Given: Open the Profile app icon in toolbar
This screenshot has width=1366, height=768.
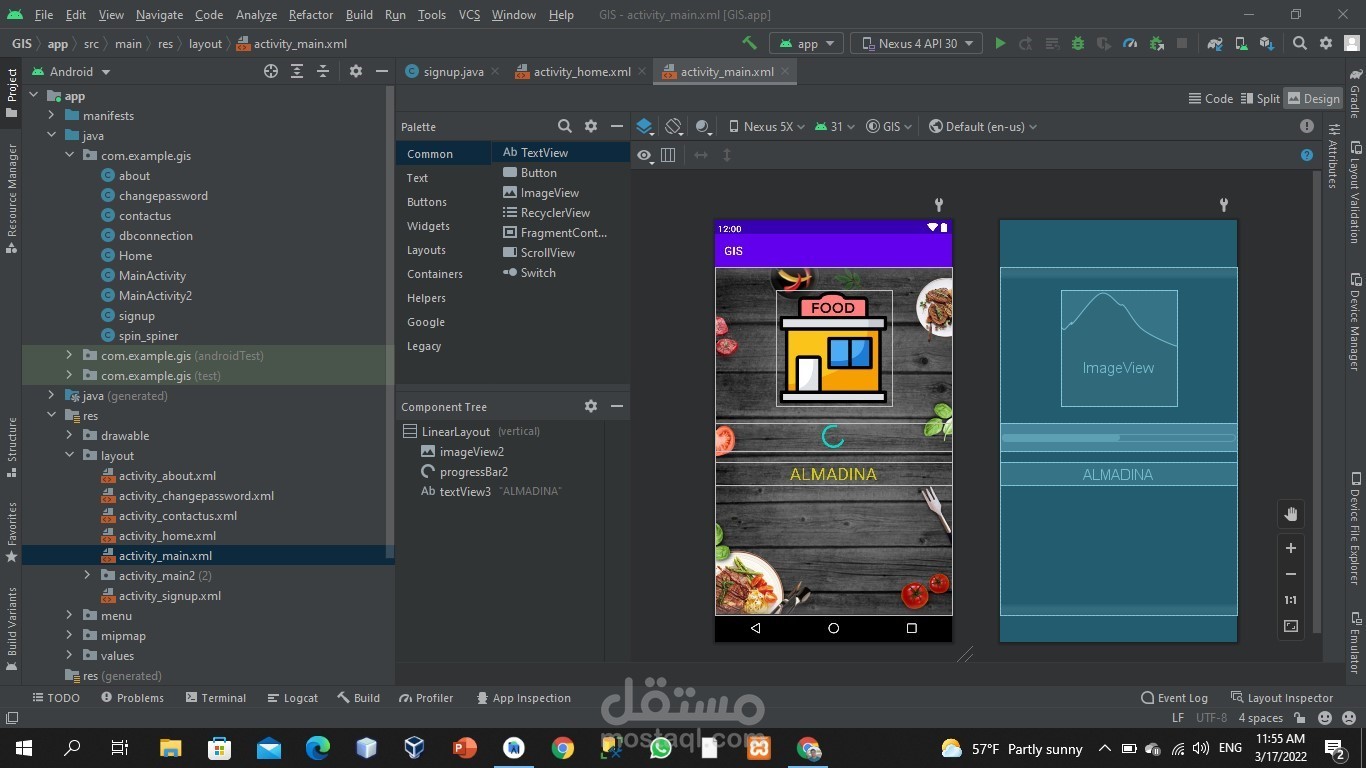Looking at the screenshot, I should pos(1130,43).
